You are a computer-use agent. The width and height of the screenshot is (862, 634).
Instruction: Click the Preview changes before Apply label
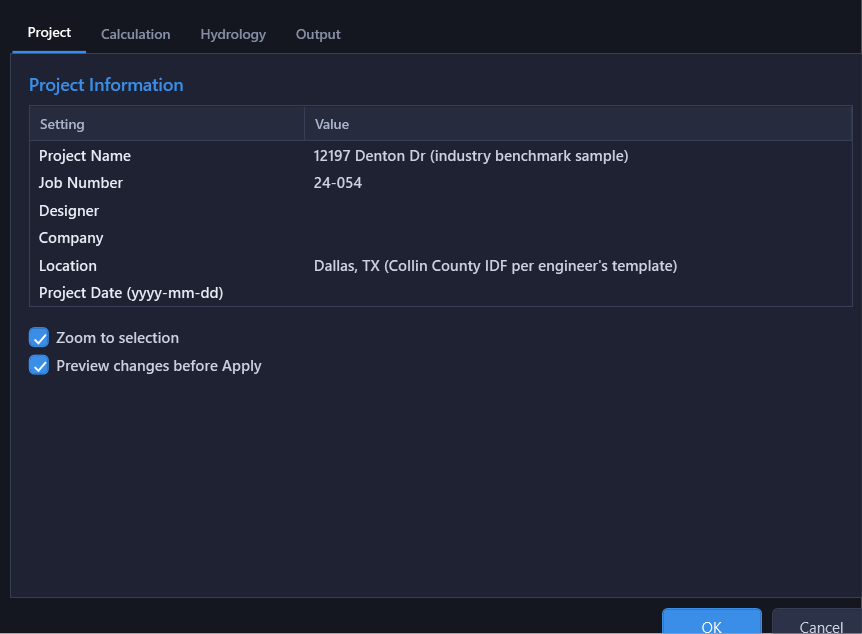click(x=159, y=366)
